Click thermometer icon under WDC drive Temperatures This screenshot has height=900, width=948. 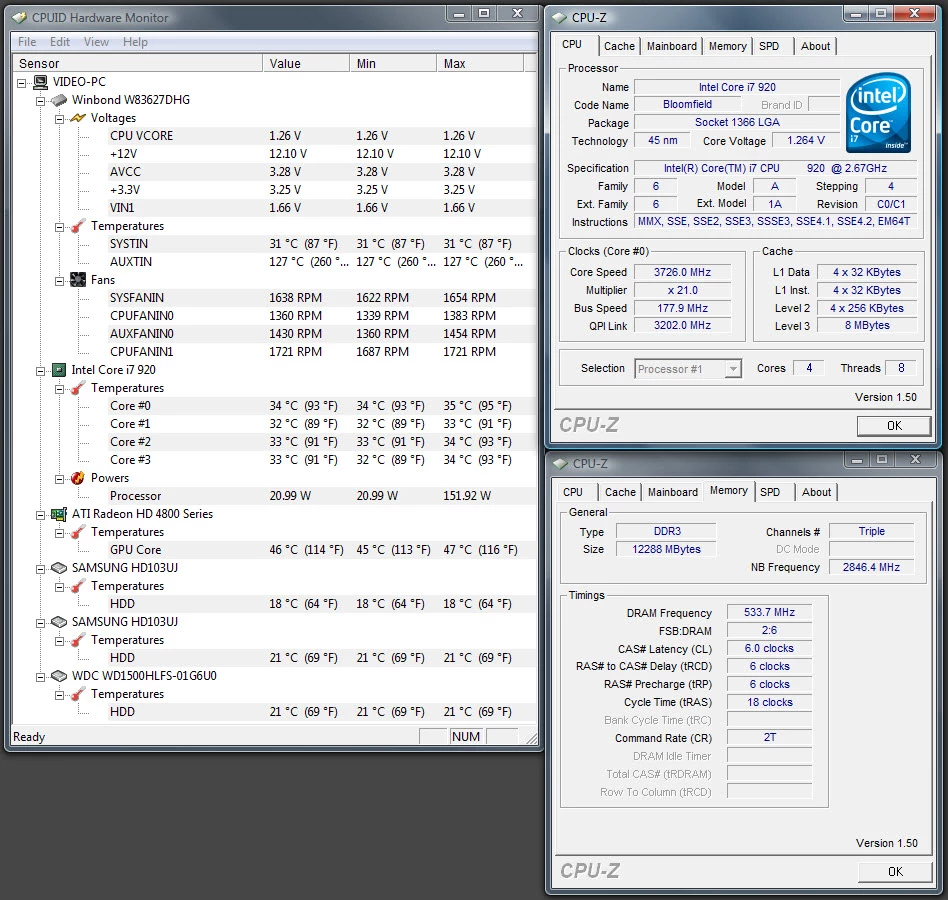click(x=78, y=694)
